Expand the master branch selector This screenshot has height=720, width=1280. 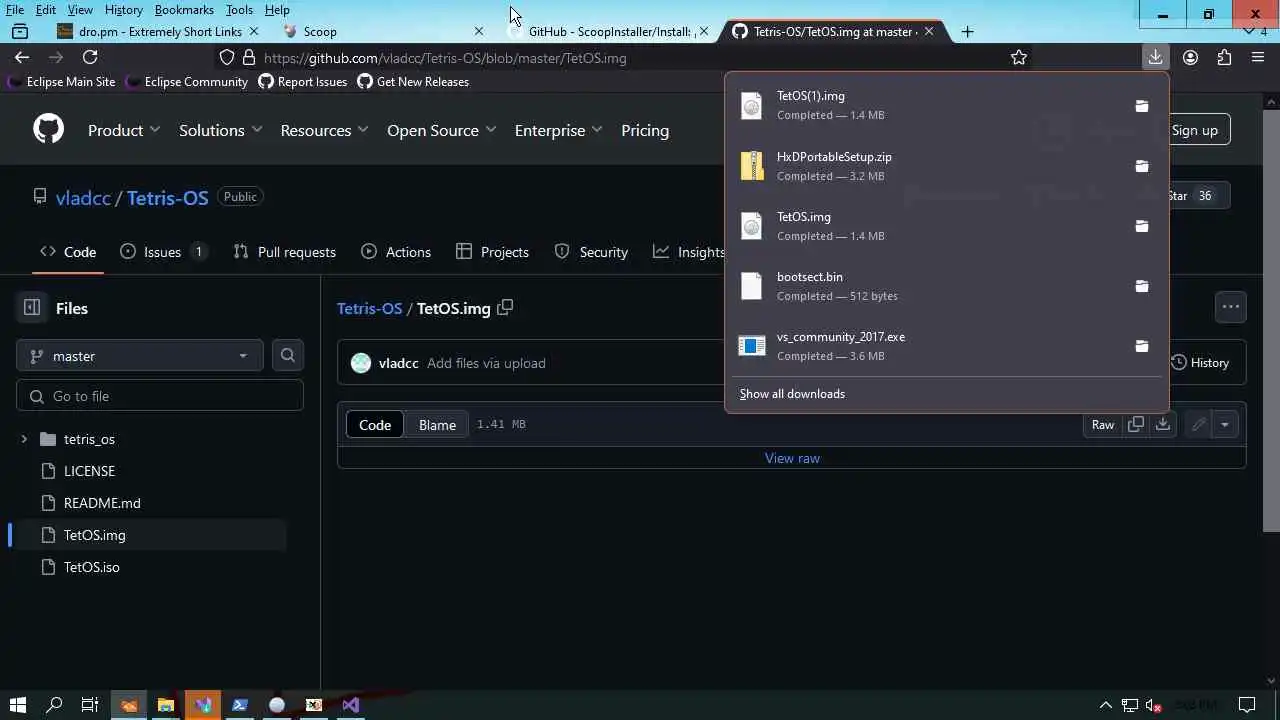tap(140, 356)
